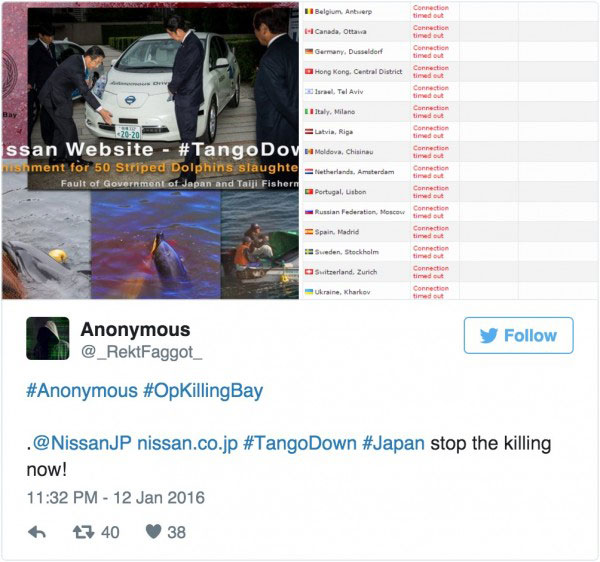Viewport: 600px width, 562px height.
Task: Open the Anonymous display name
Action: point(135,329)
